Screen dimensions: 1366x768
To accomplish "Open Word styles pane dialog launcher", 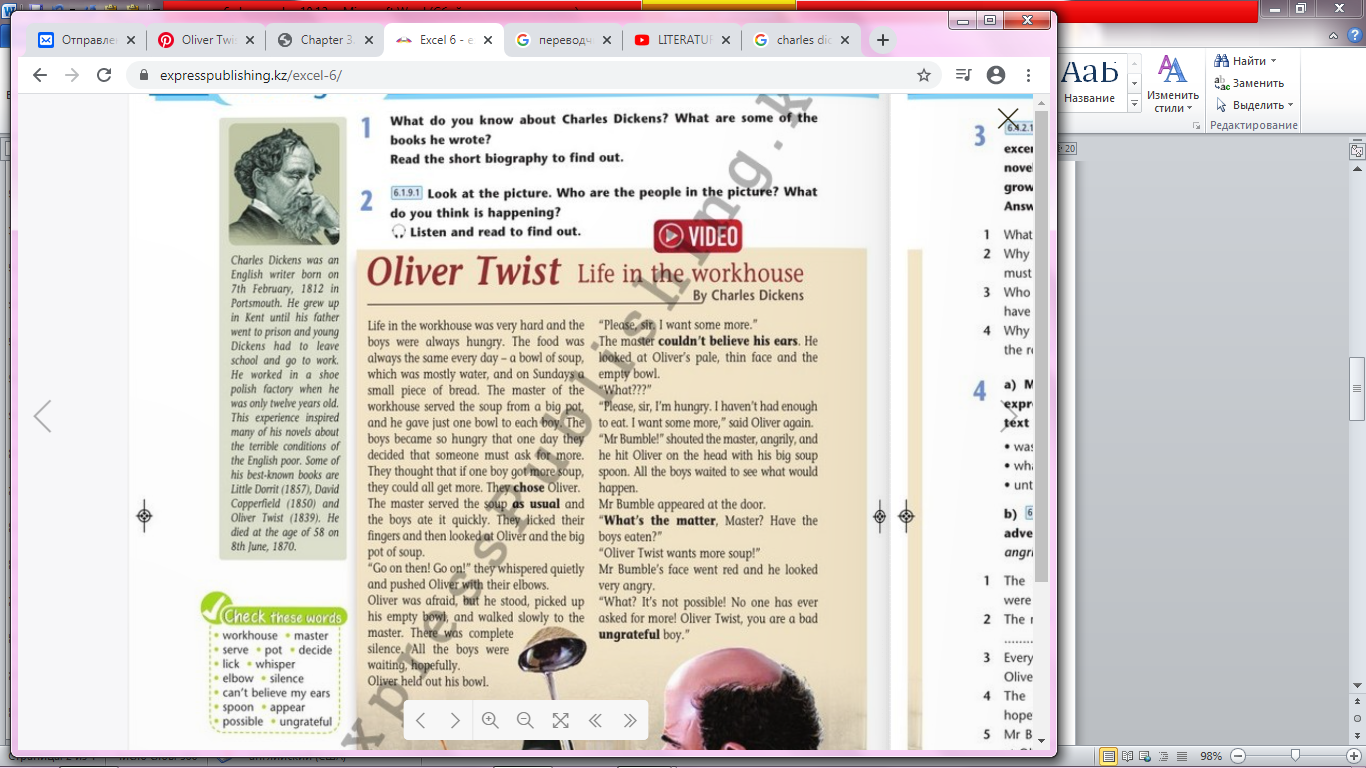I will tap(1196, 126).
